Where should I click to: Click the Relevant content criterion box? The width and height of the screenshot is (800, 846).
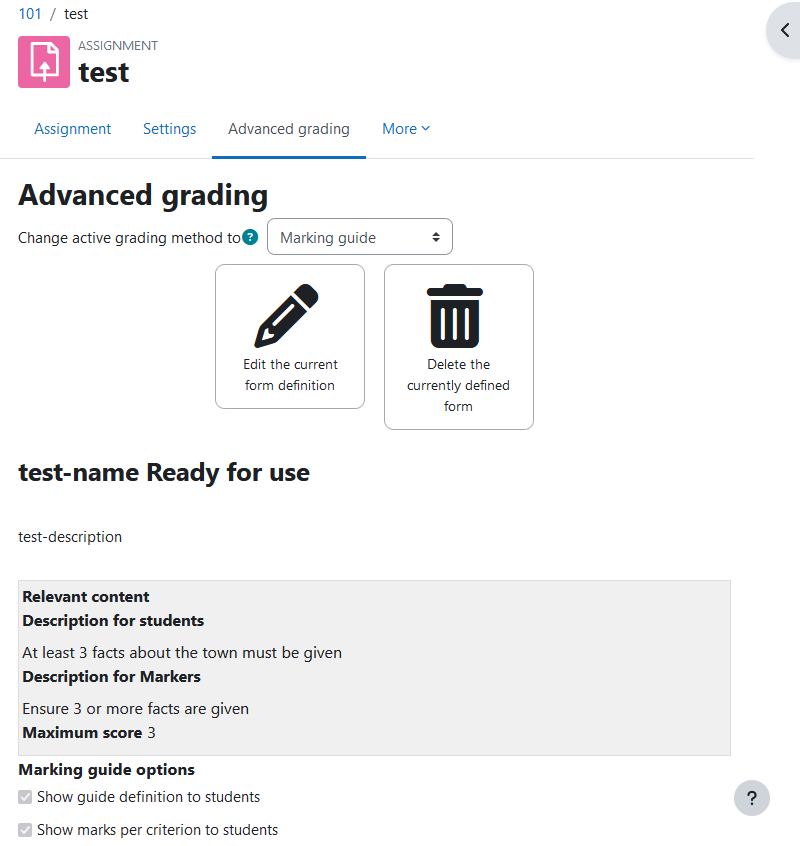pos(374,668)
